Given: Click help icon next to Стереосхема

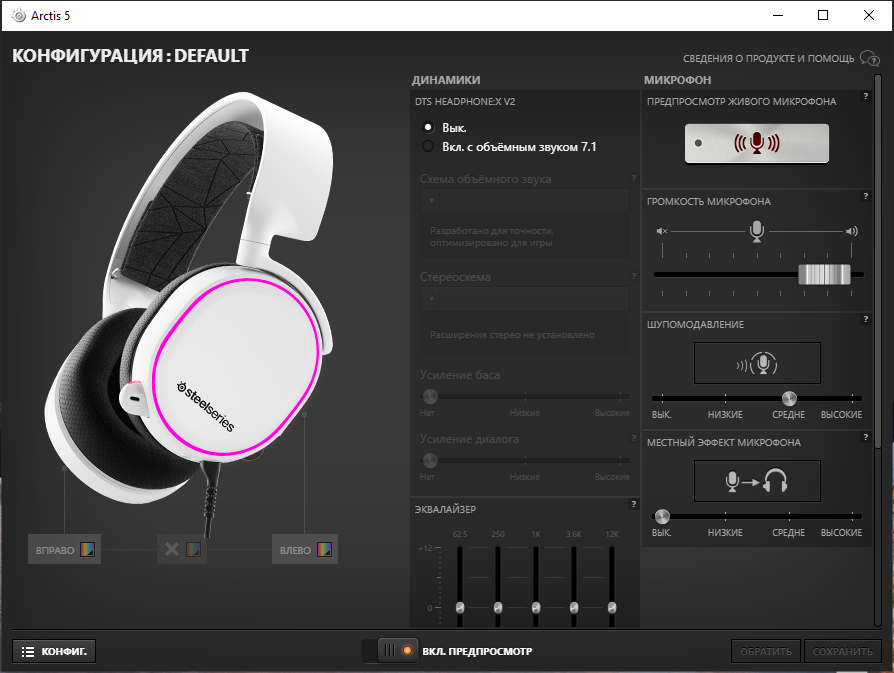Looking at the screenshot, I should click(633, 276).
